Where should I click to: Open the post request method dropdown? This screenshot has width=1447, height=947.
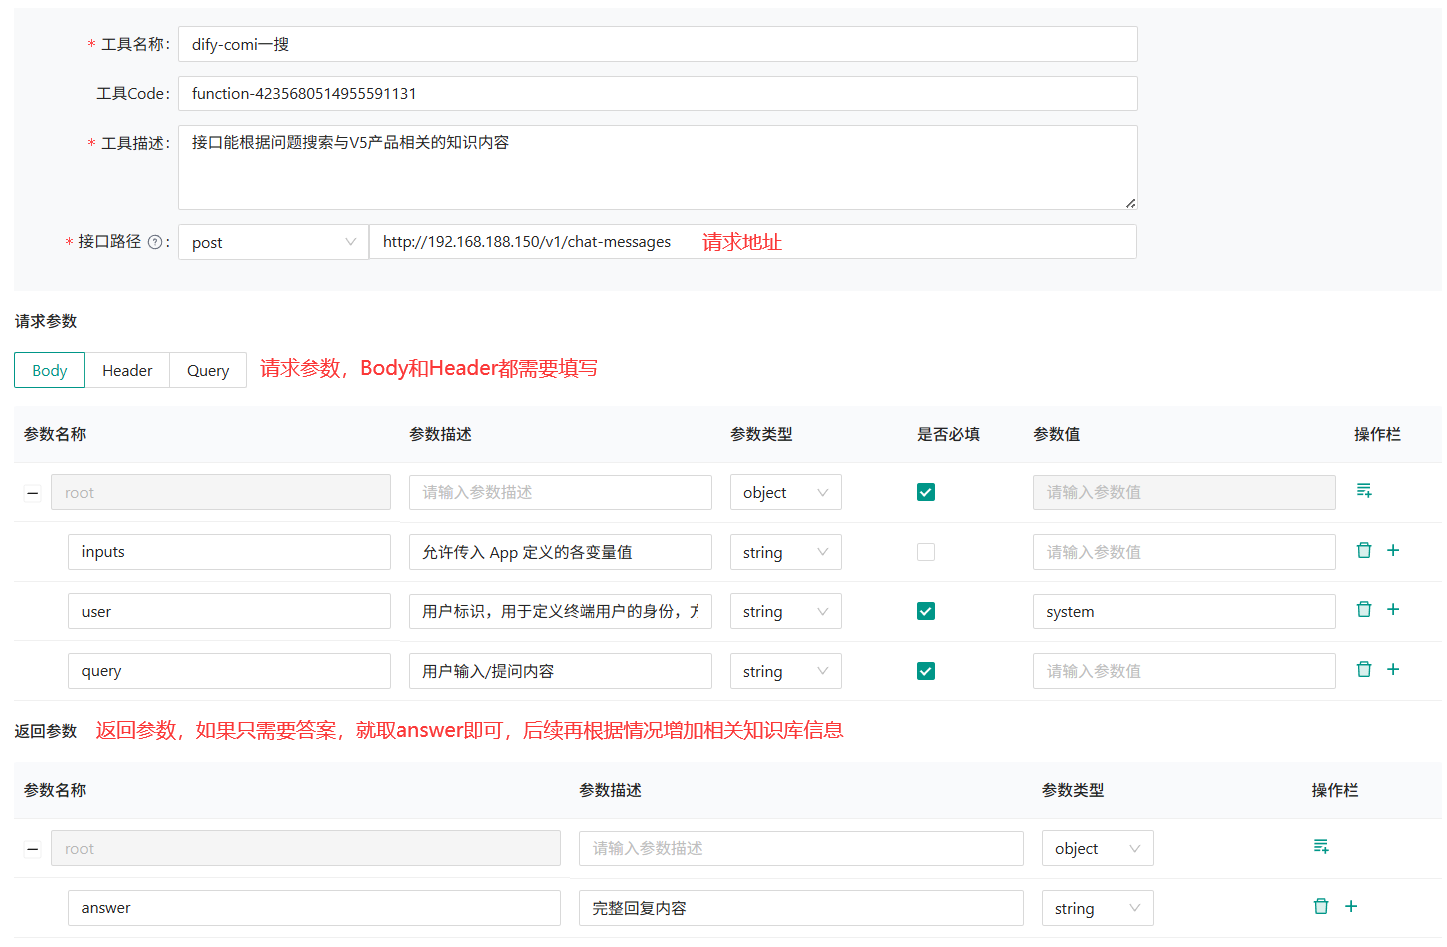273,242
